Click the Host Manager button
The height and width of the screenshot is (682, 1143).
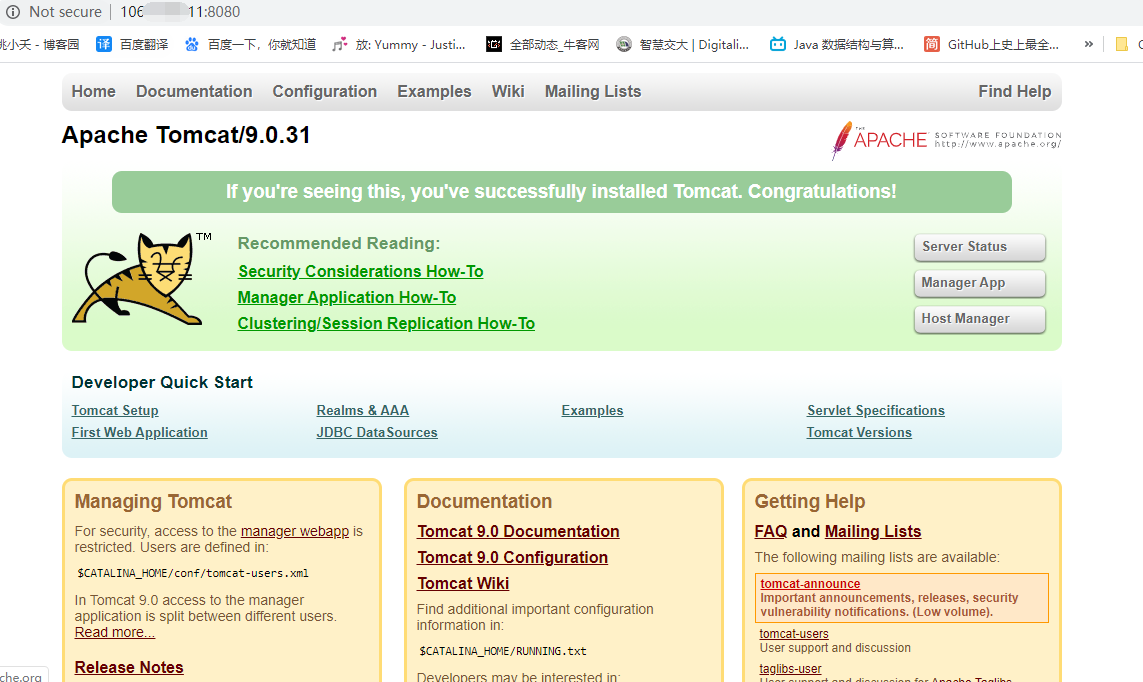click(x=980, y=319)
